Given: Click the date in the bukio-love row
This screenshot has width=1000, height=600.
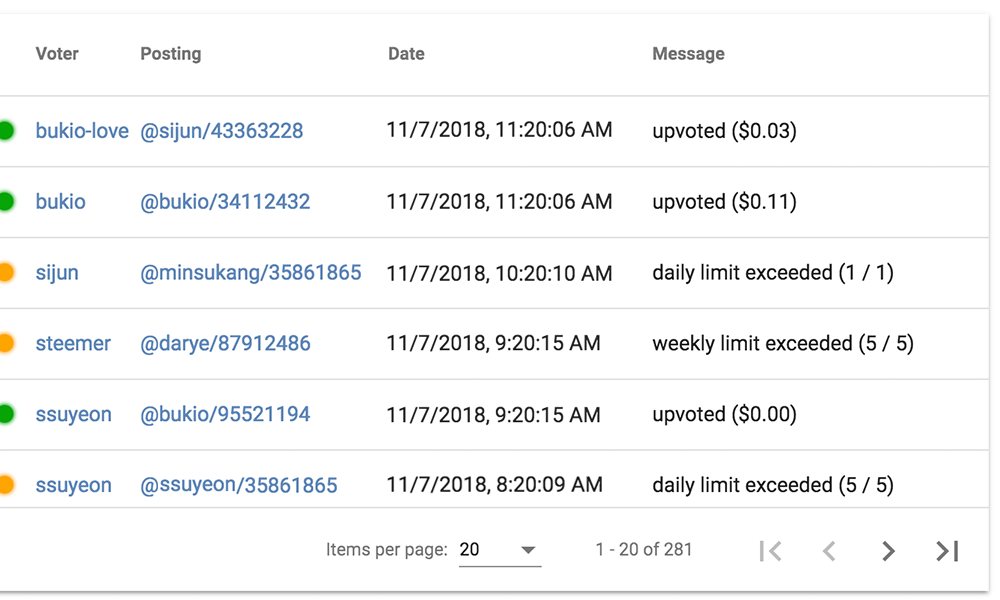Looking at the screenshot, I should 499,130.
